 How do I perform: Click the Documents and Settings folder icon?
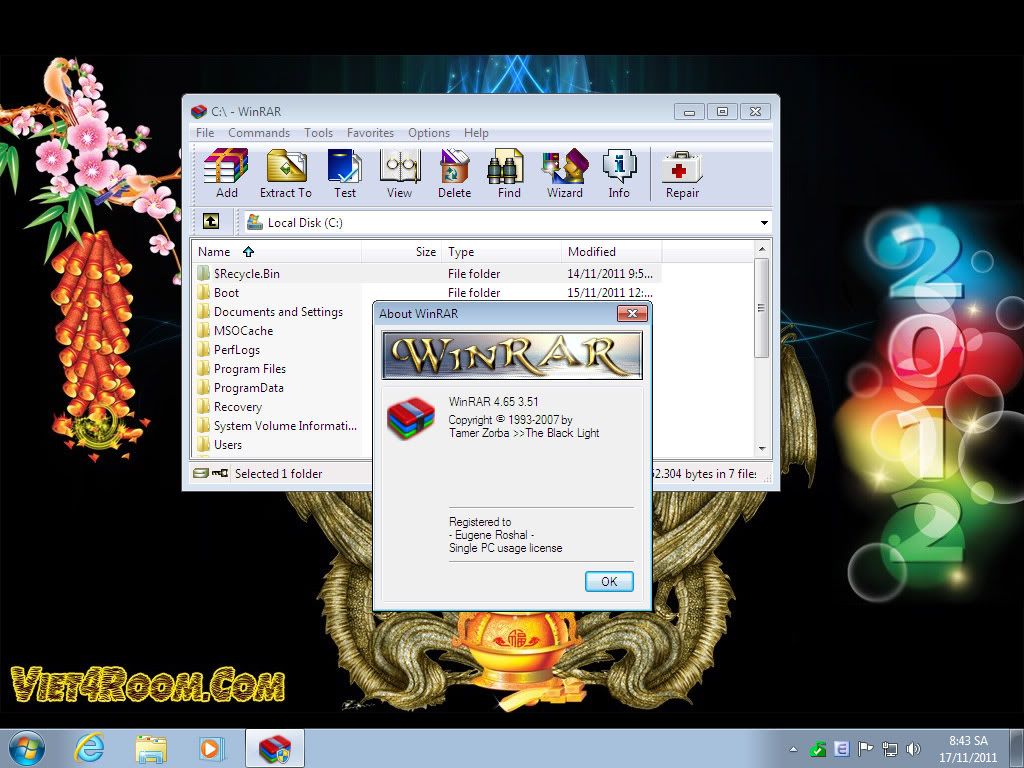[x=204, y=311]
